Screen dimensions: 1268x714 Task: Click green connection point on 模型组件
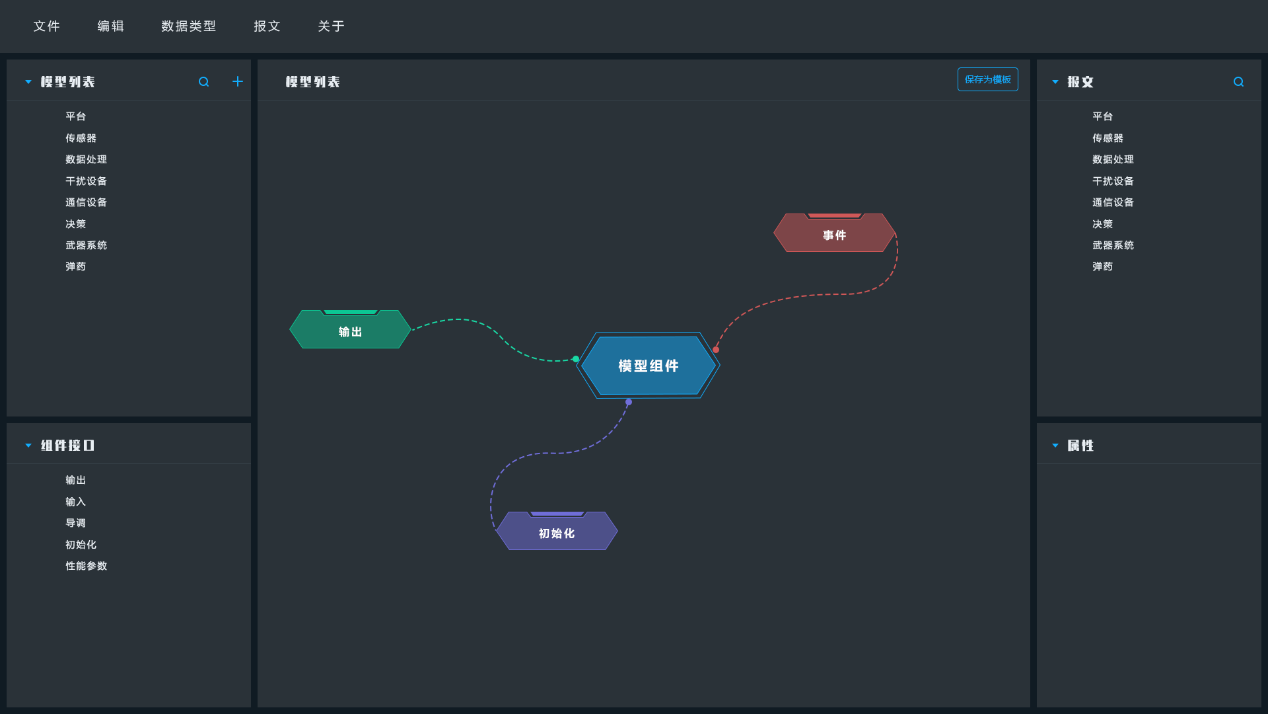(576, 359)
